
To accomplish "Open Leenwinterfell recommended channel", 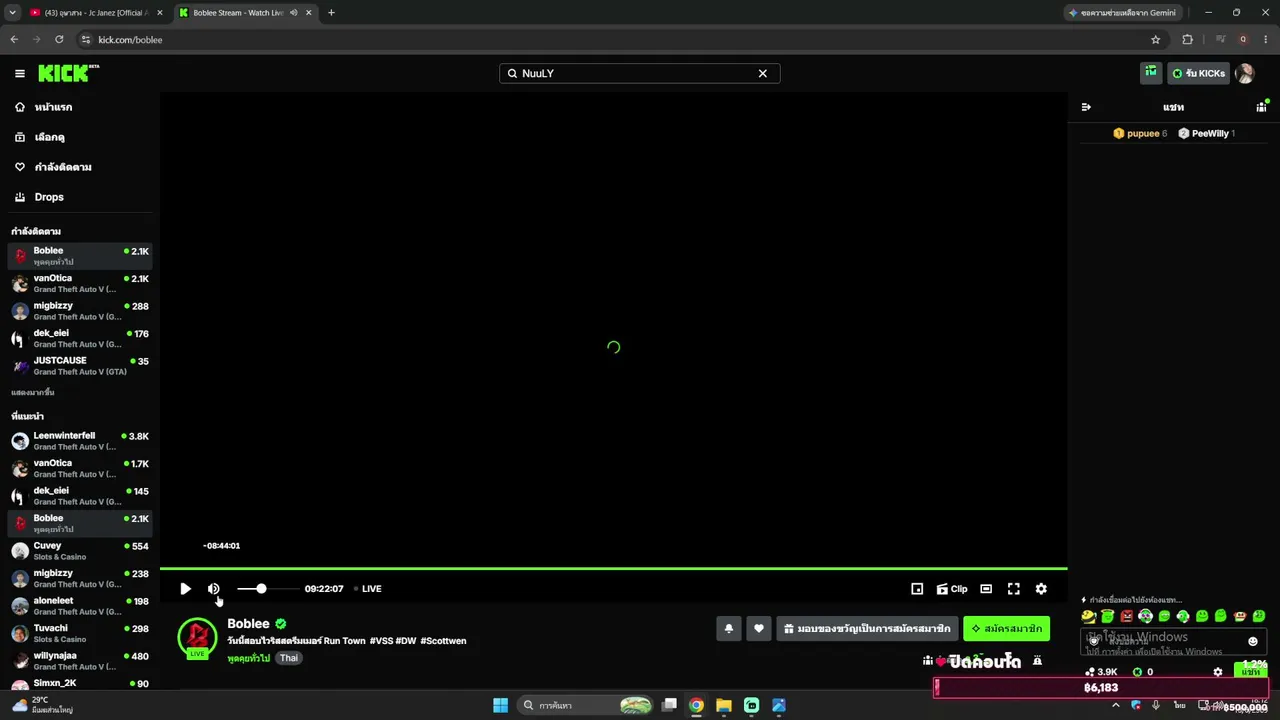I will click(80, 441).
